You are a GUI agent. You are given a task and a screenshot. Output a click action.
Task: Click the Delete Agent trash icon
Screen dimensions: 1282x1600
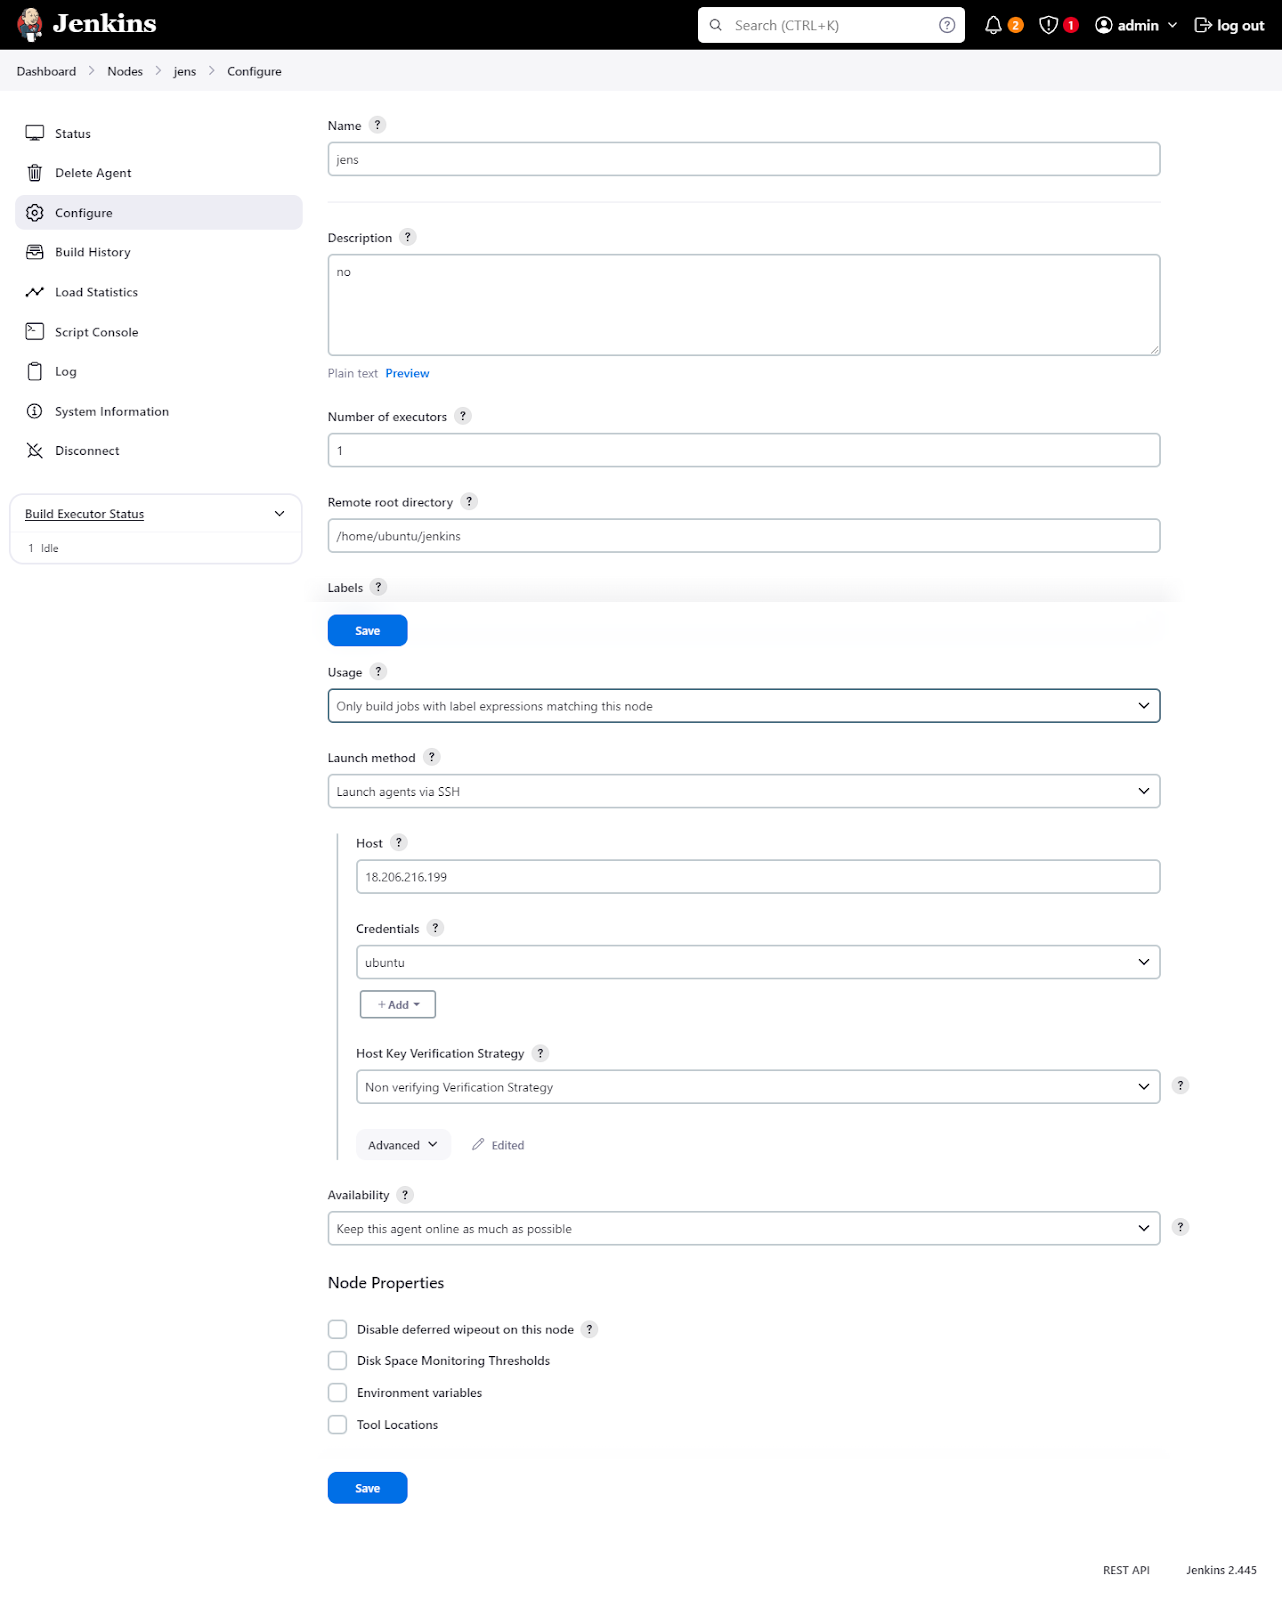tap(35, 173)
